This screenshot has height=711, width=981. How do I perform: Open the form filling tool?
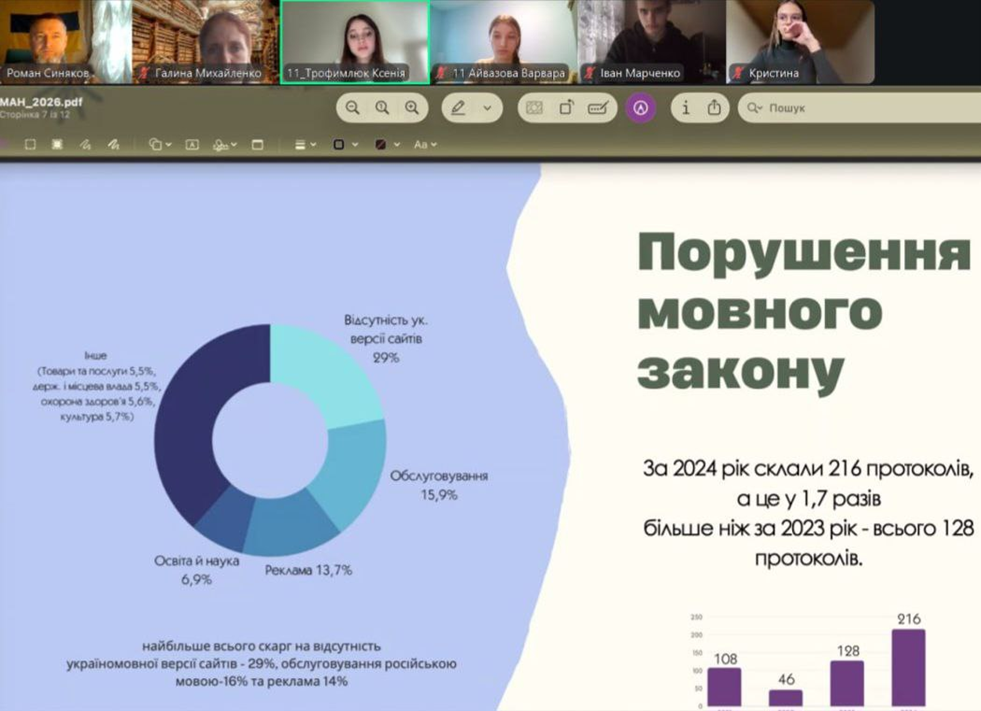[598, 108]
